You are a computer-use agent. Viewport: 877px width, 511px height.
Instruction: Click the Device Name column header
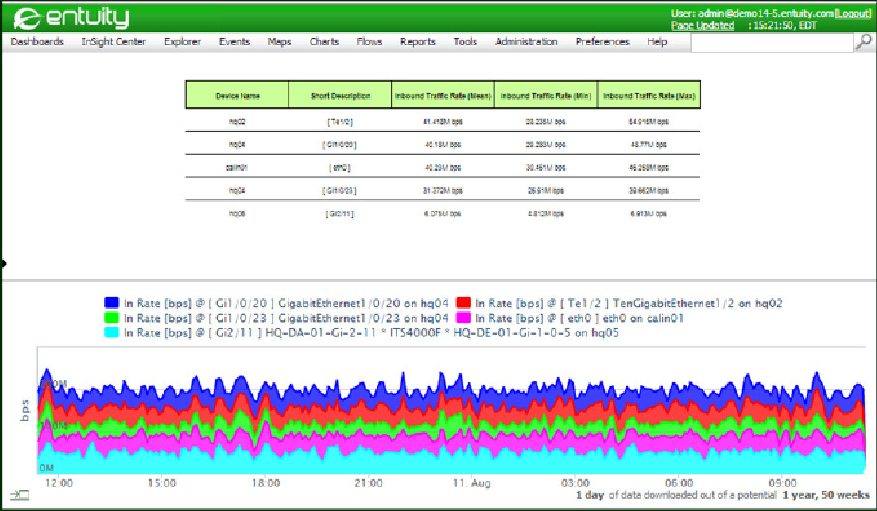[237, 95]
